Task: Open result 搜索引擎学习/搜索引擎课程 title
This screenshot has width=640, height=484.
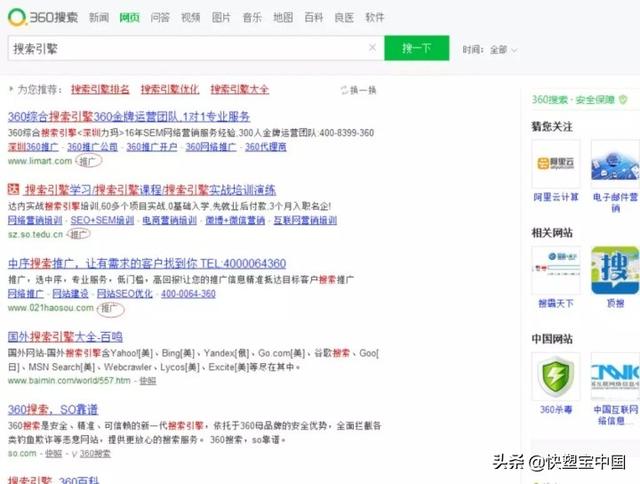Action: pyautogui.click(x=150, y=190)
